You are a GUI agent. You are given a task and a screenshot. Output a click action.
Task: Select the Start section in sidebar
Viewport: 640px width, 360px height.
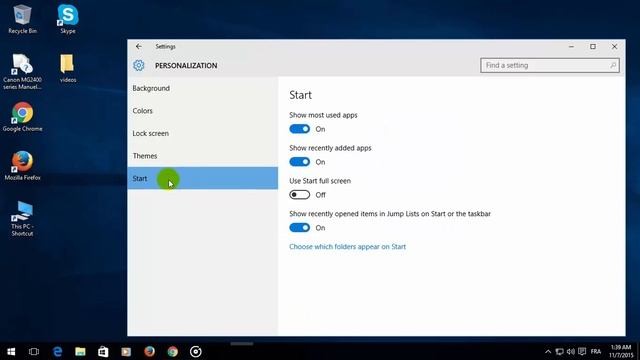coord(203,178)
